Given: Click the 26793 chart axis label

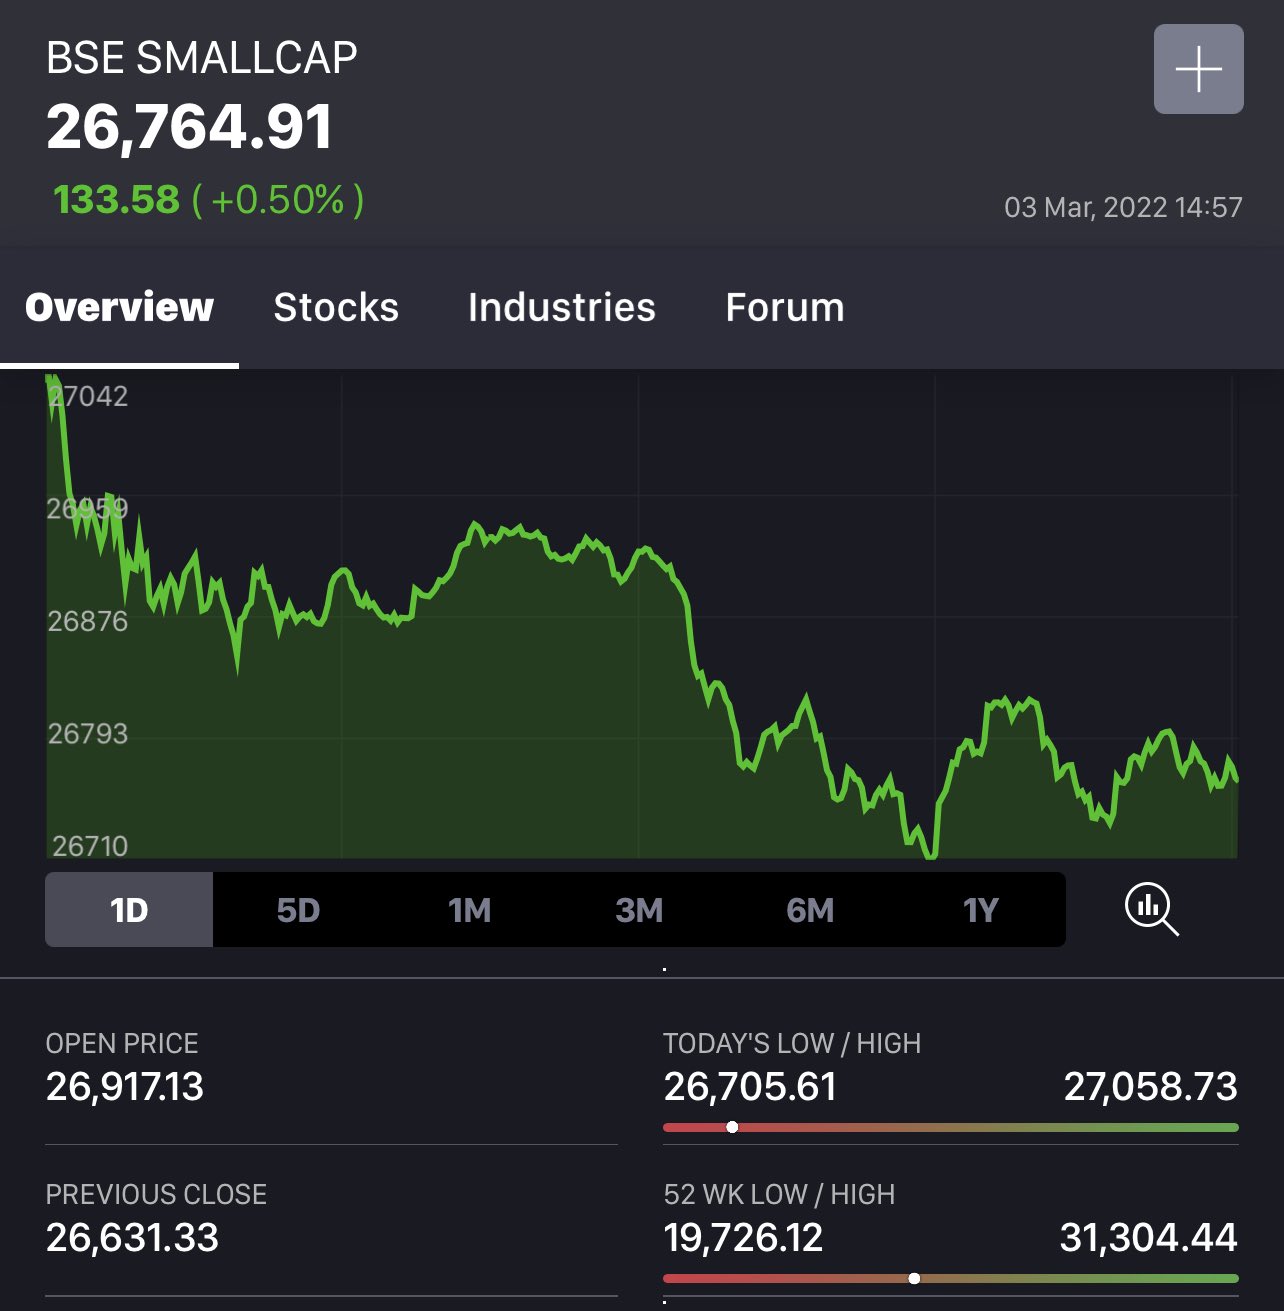Looking at the screenshot, I should coord(88,734).
